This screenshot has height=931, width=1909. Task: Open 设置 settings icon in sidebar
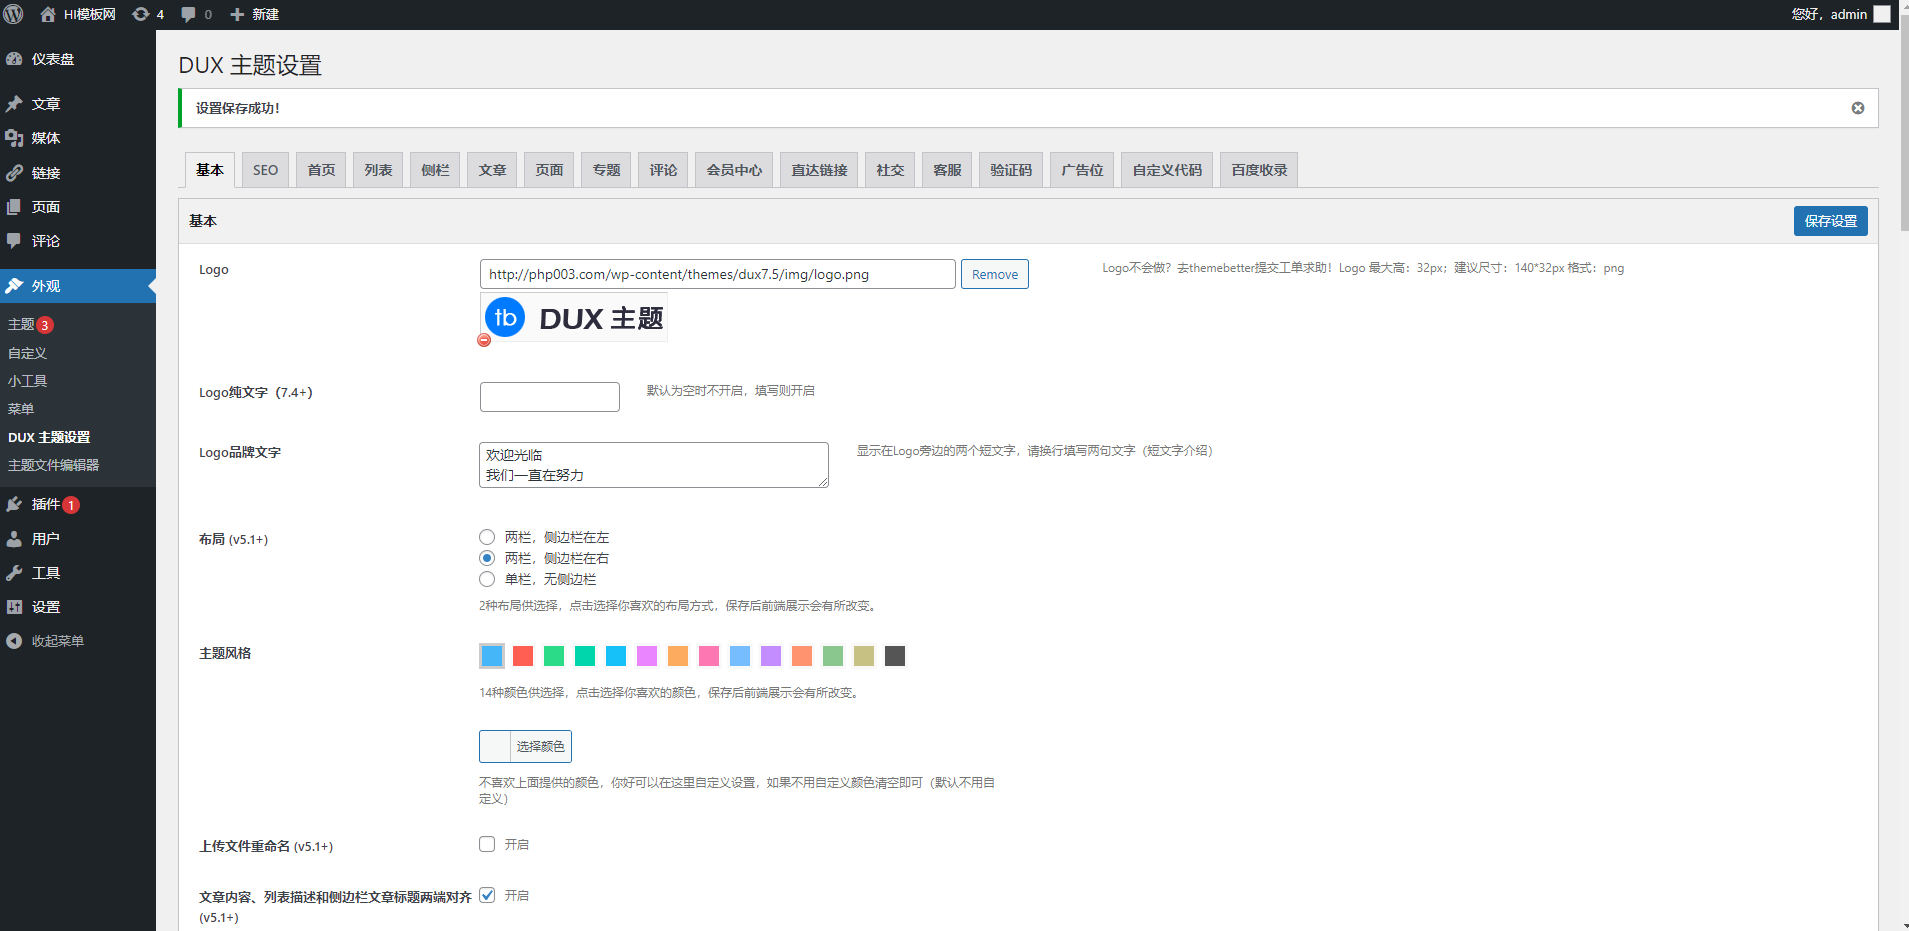[14, 607]
